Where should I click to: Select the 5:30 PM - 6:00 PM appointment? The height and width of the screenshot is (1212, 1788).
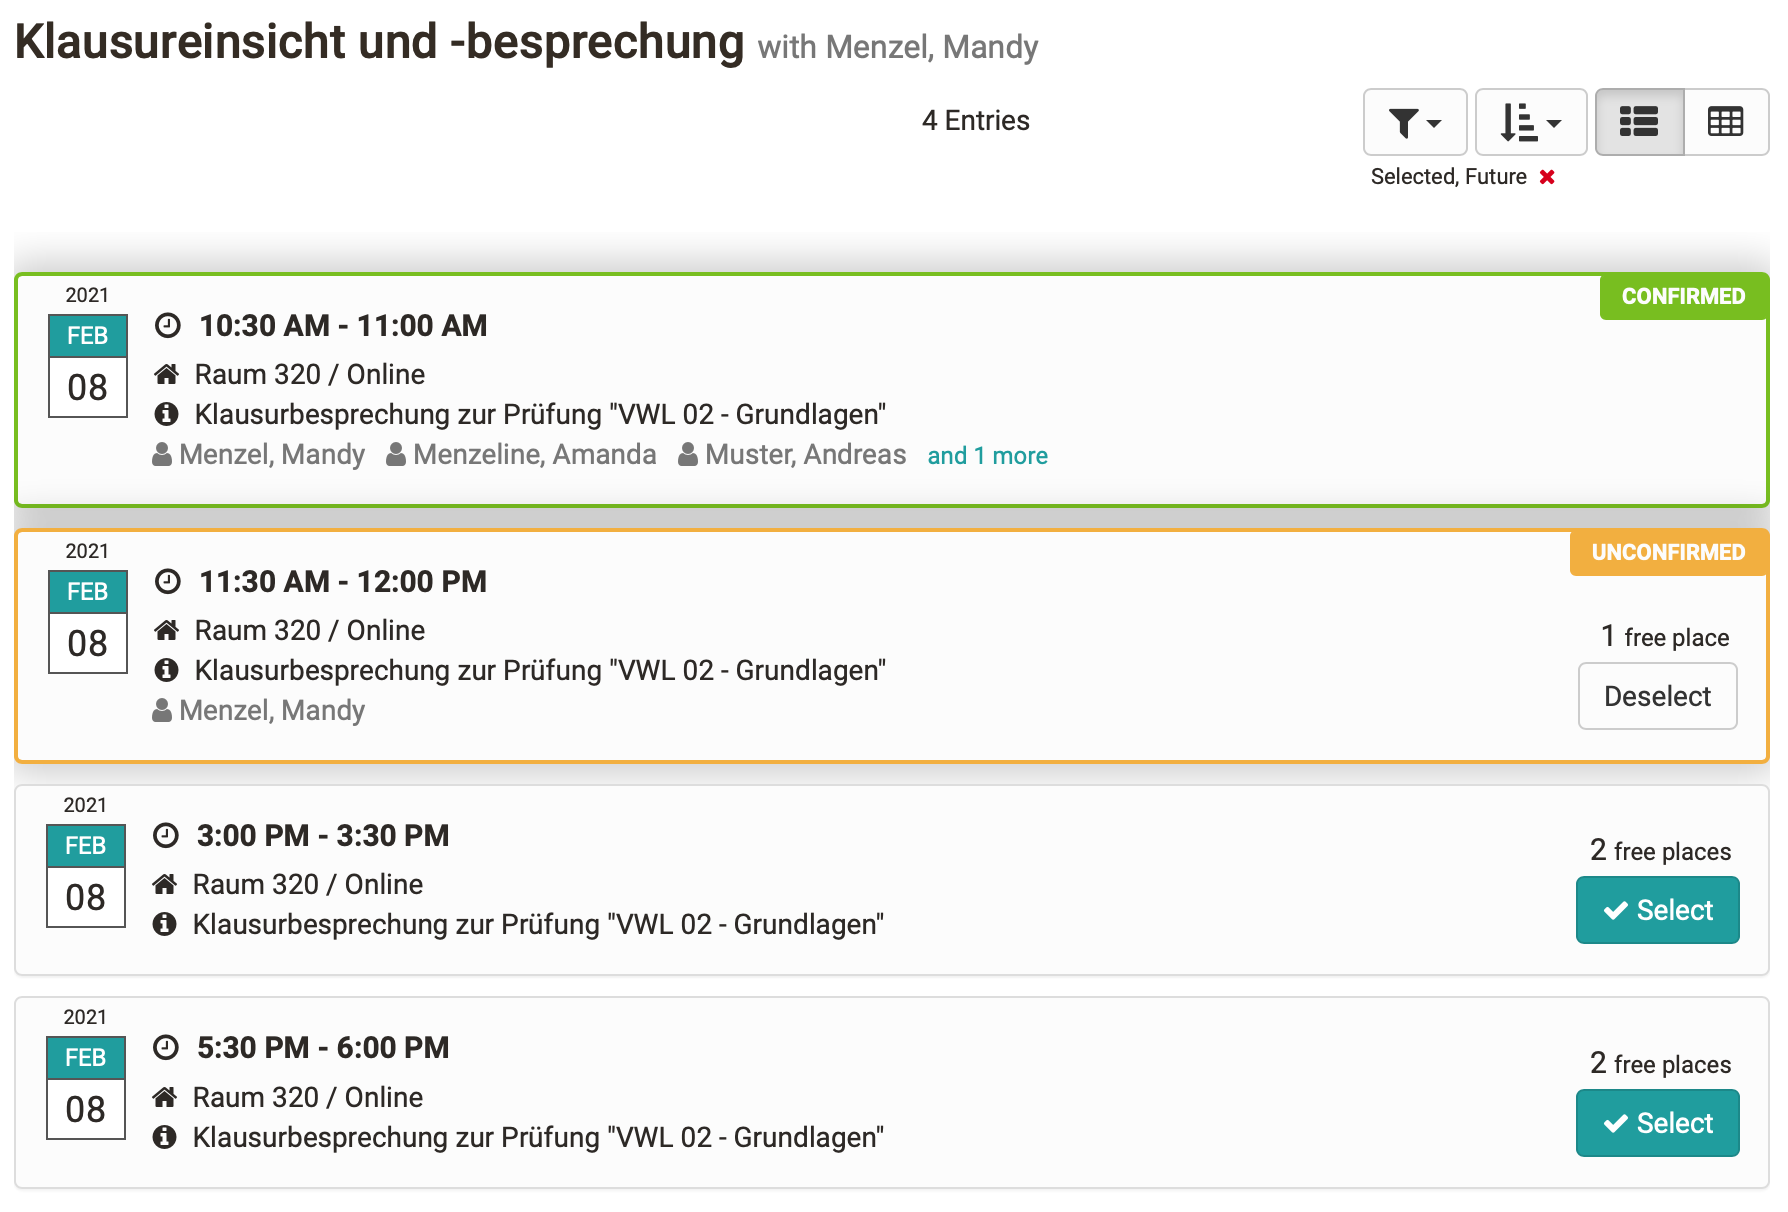1657,1123
